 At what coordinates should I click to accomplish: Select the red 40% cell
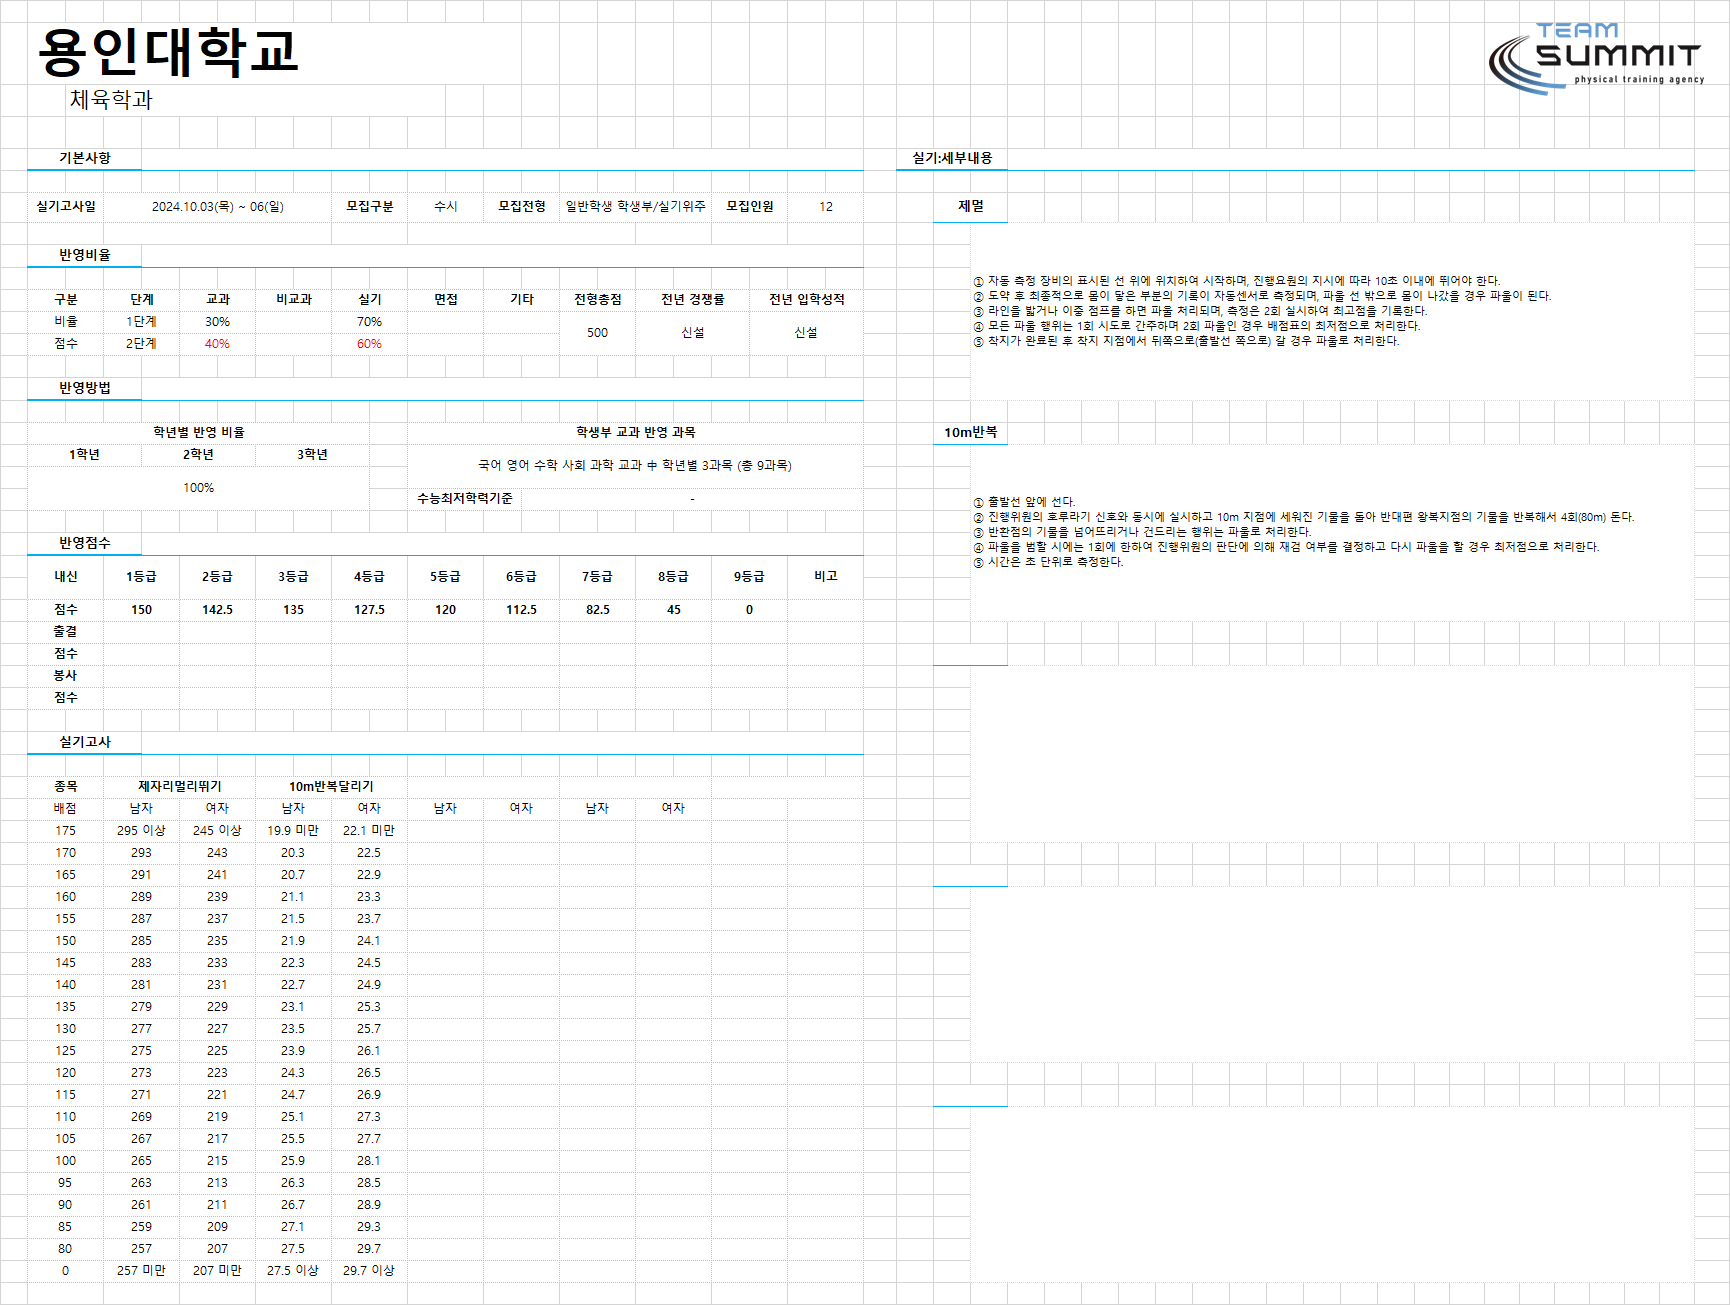click(x=218, y=343)
